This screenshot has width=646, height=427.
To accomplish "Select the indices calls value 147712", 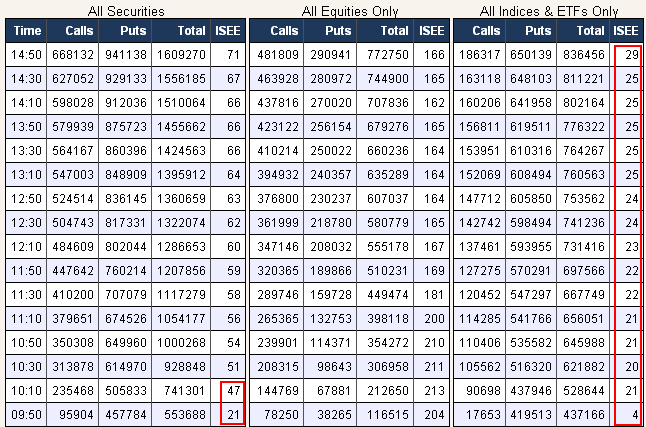I will [x=479, y=199].
